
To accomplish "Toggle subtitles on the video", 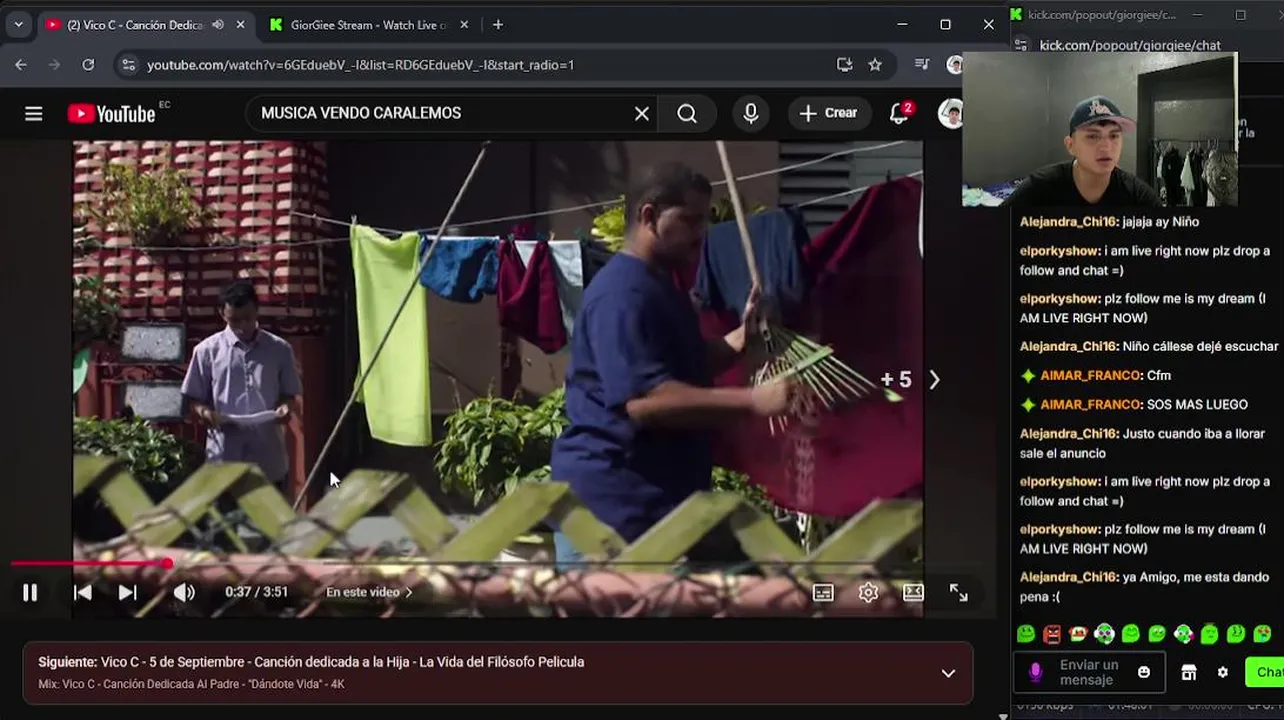I will coord(823,593).
